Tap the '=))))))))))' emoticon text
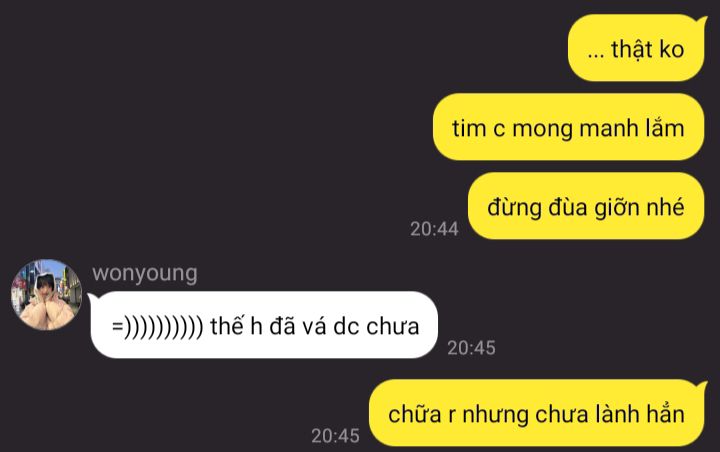This screenshot has width=720, height=452. point(158,327)
